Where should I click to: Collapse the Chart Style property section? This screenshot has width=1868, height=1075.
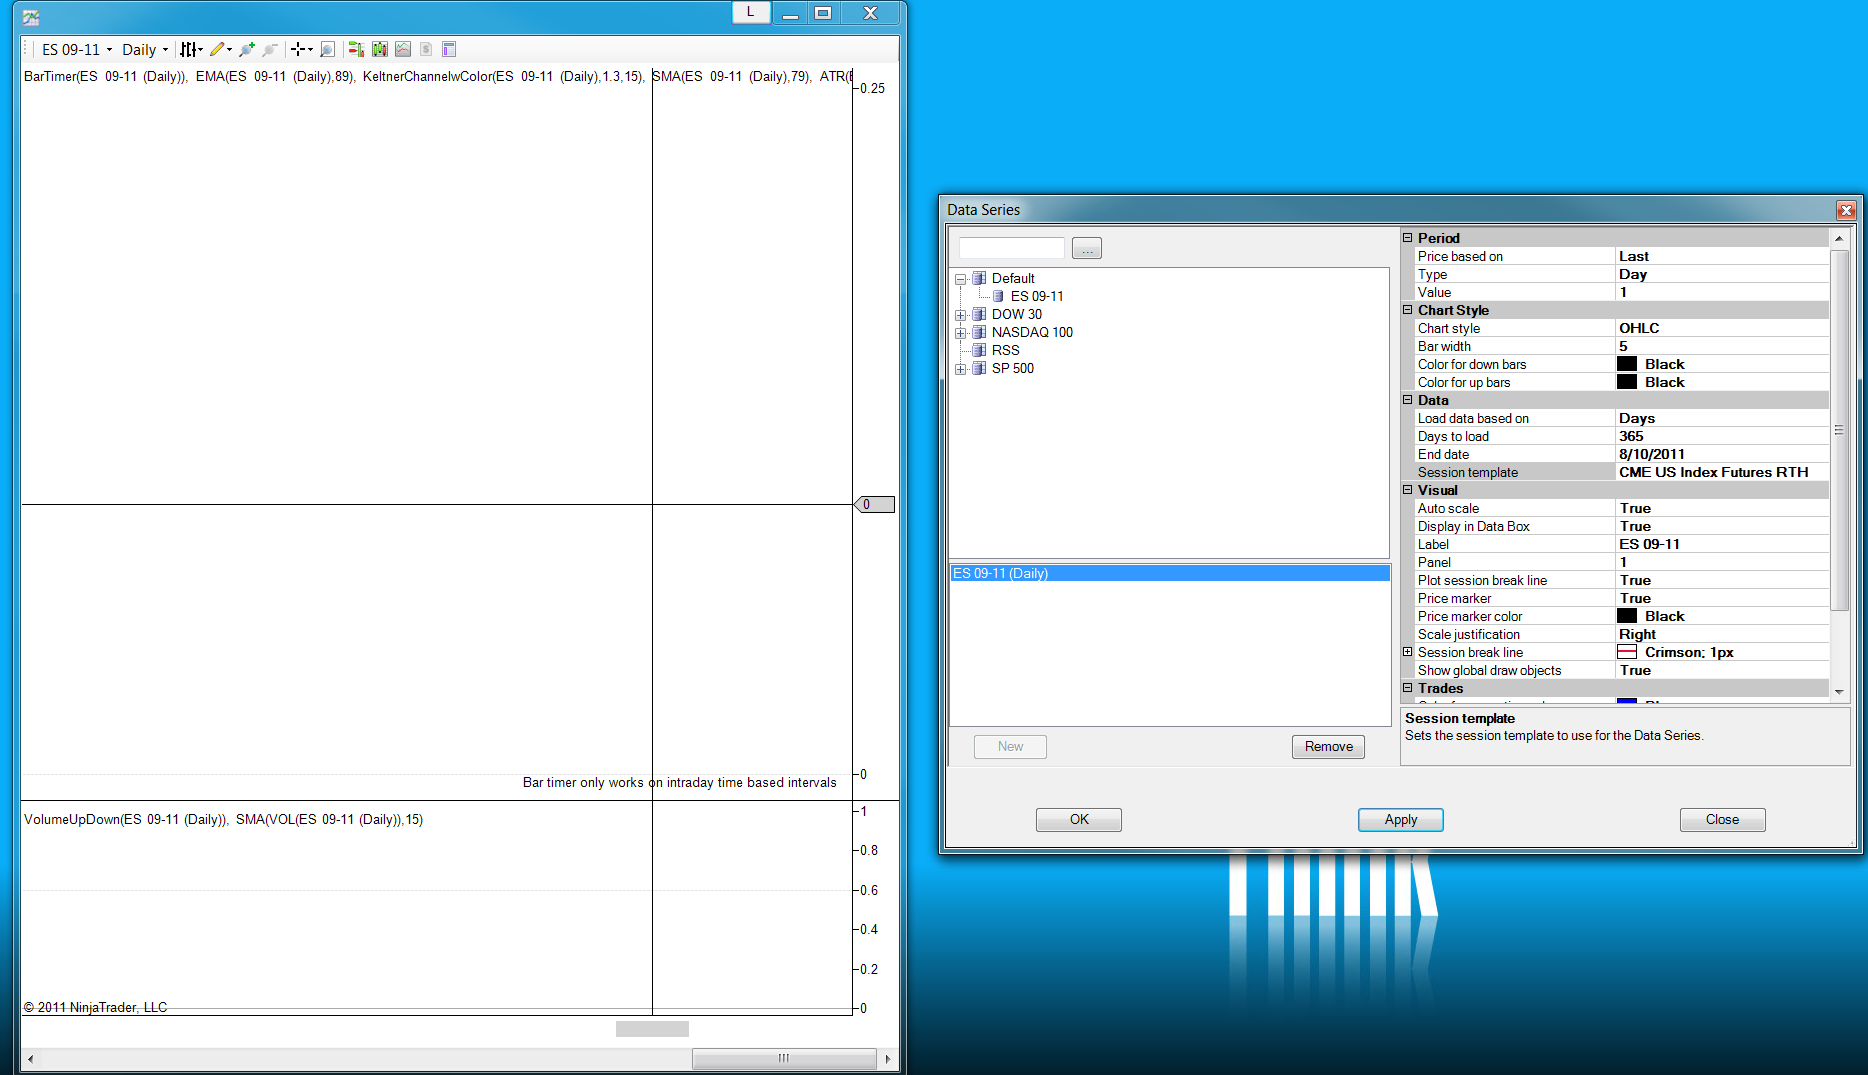[x=1408, y=310]
